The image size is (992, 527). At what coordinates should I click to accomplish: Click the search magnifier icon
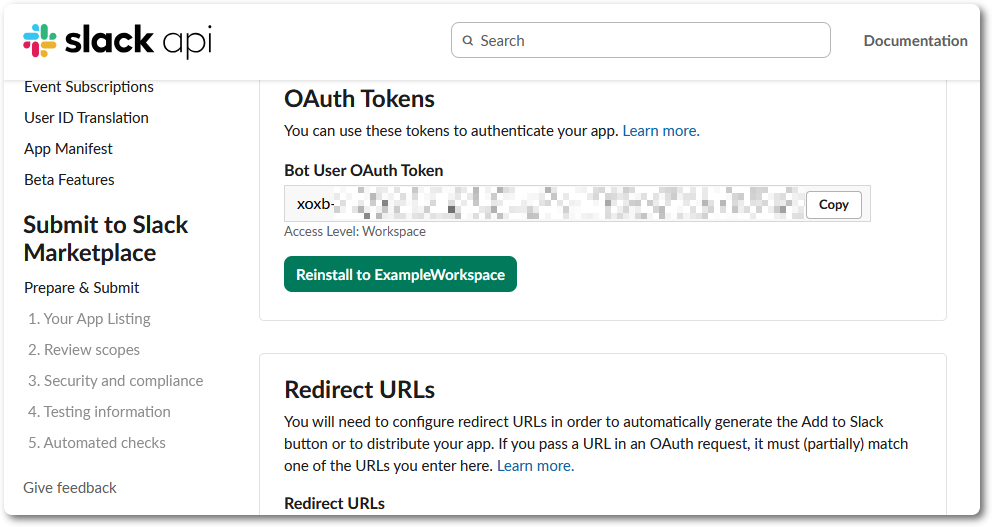468,40
